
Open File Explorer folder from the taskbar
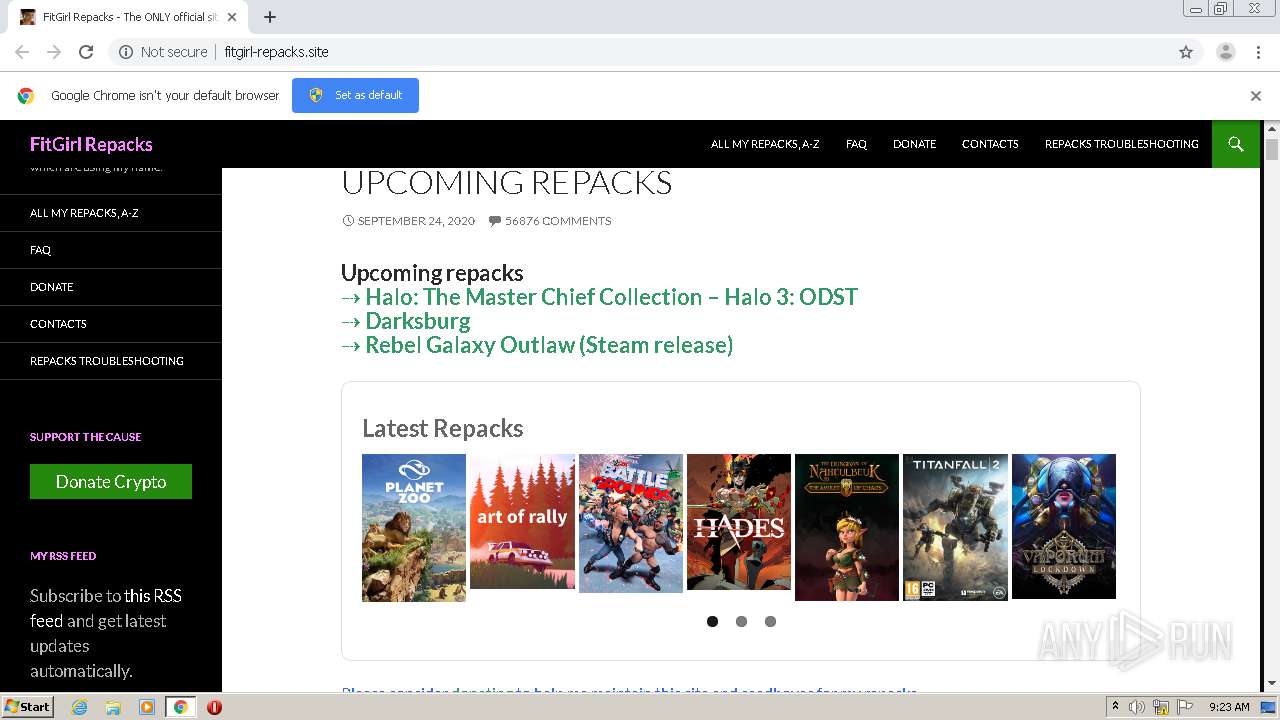[x=113, y=707]
